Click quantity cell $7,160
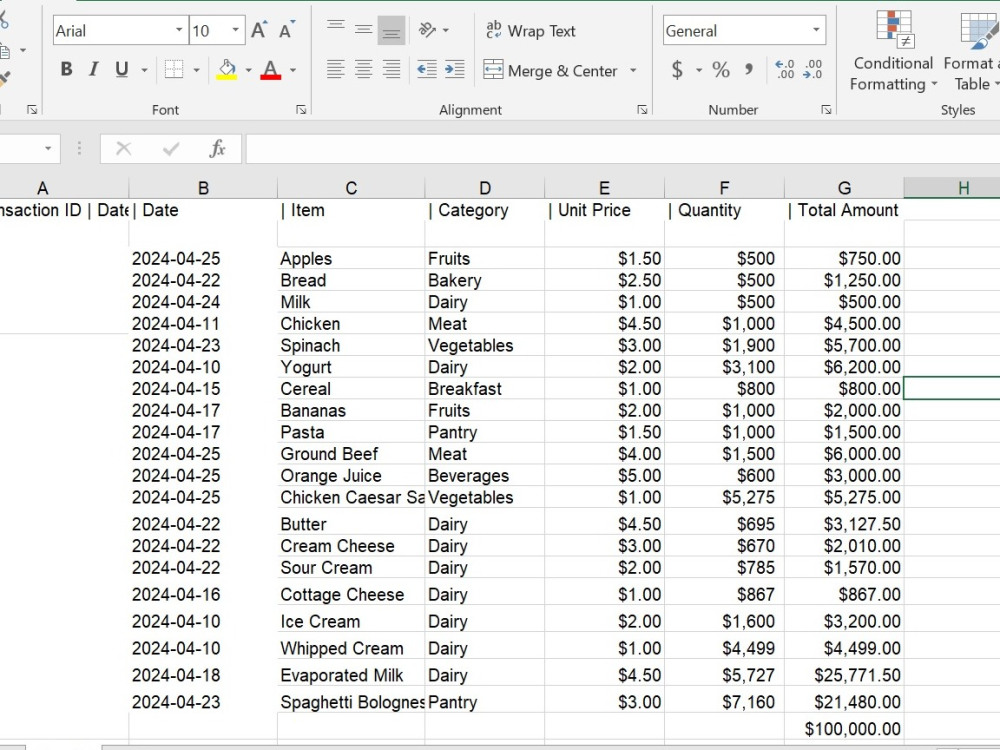The height and width of the screenshot is (750, 1000). (x=724, y=702)
